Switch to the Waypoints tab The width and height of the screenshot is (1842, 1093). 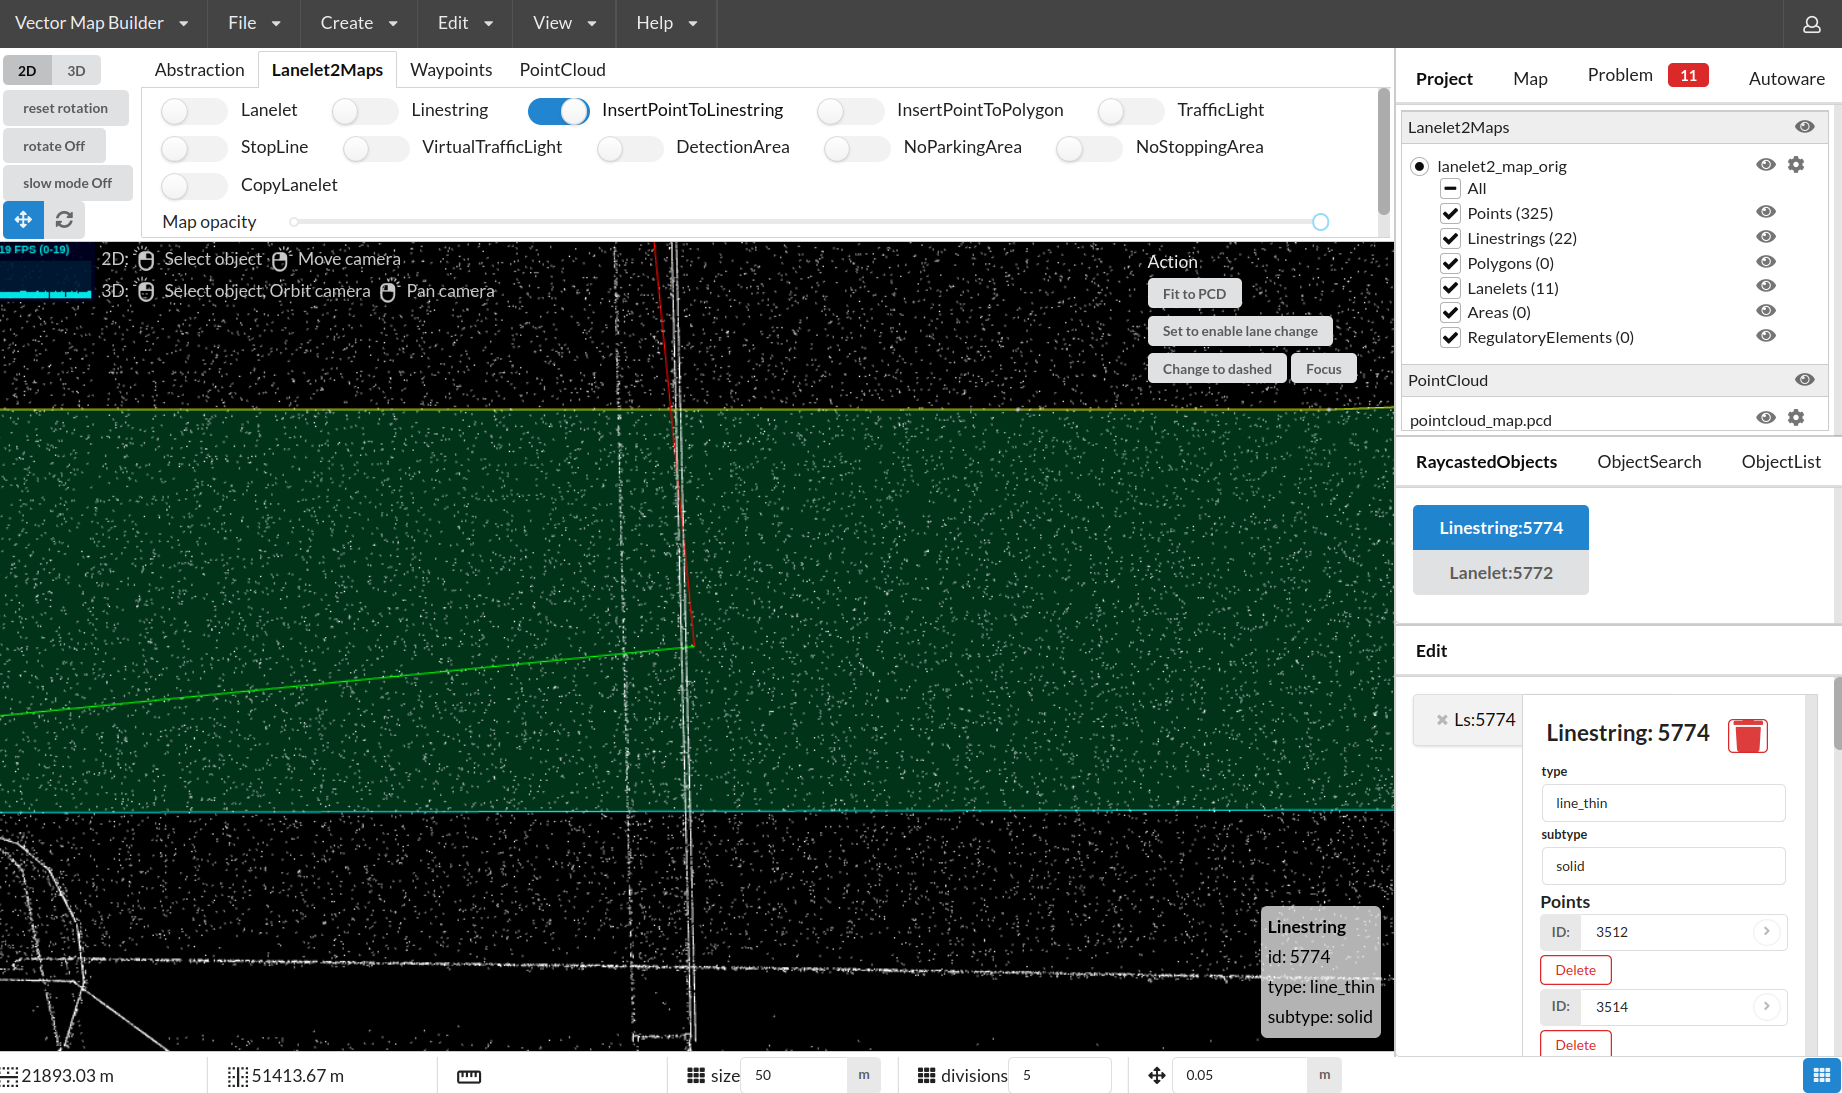(451, 69)
